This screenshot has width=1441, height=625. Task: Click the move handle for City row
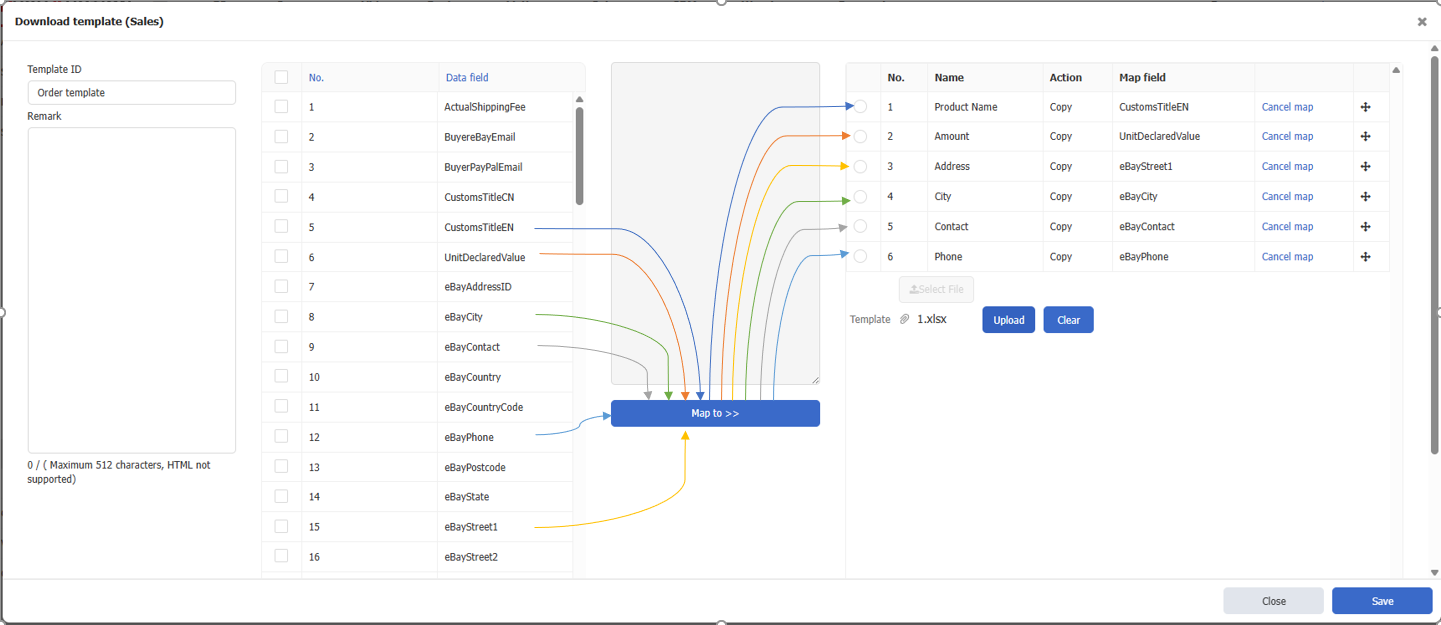pos(1366,197)
